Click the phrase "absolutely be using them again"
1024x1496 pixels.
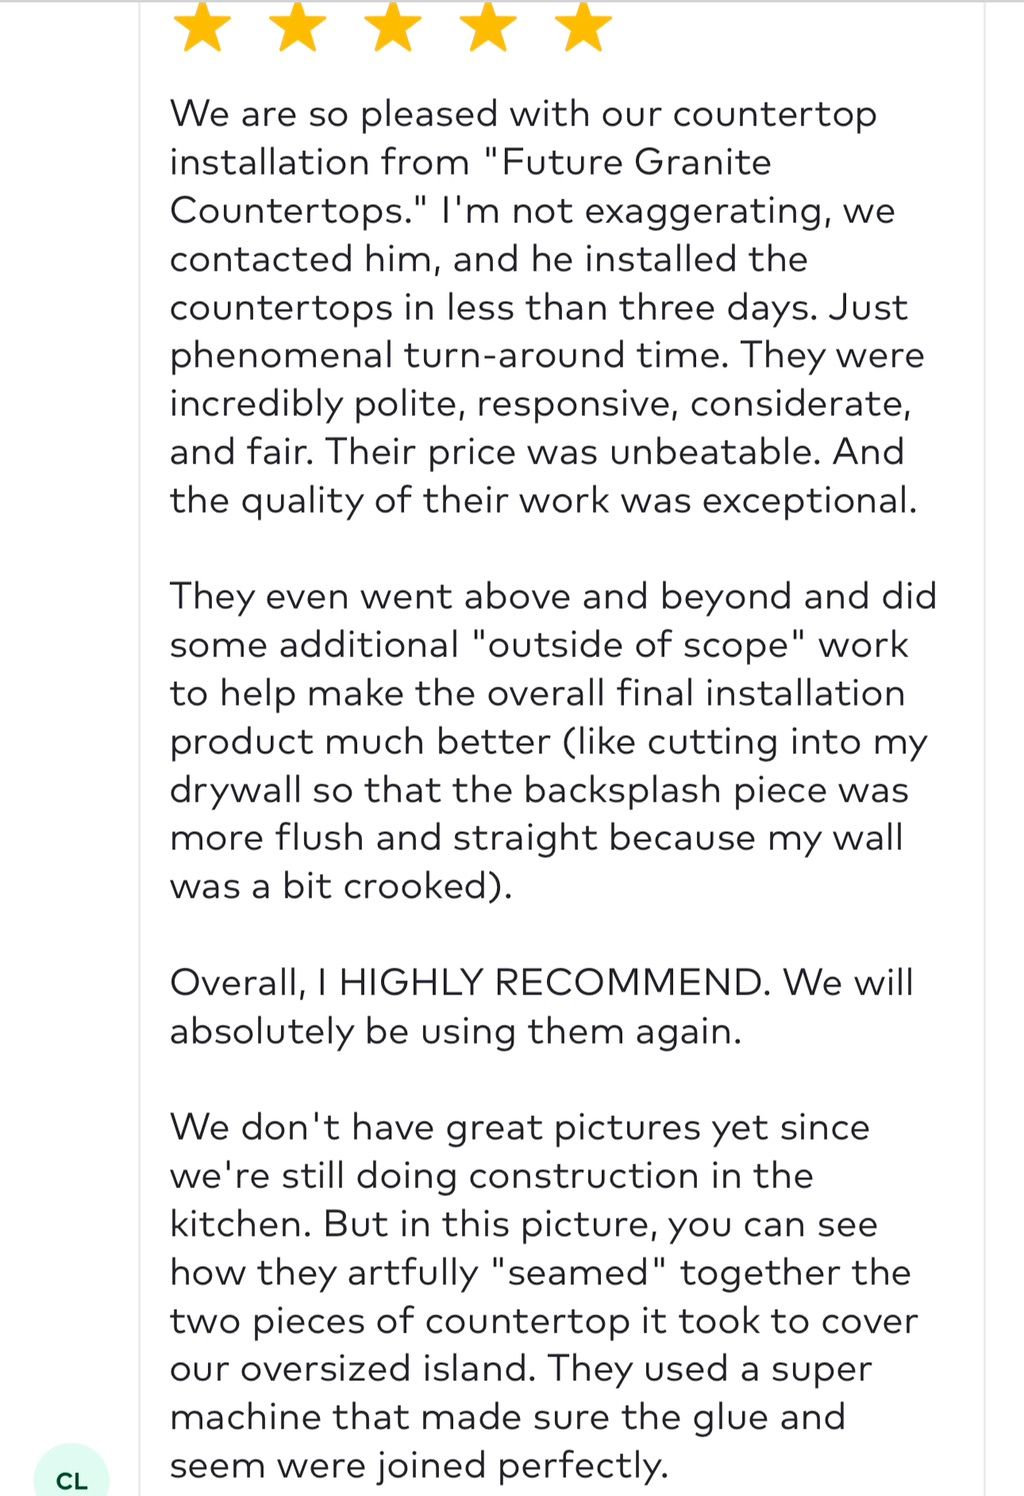click(455, 1031)
